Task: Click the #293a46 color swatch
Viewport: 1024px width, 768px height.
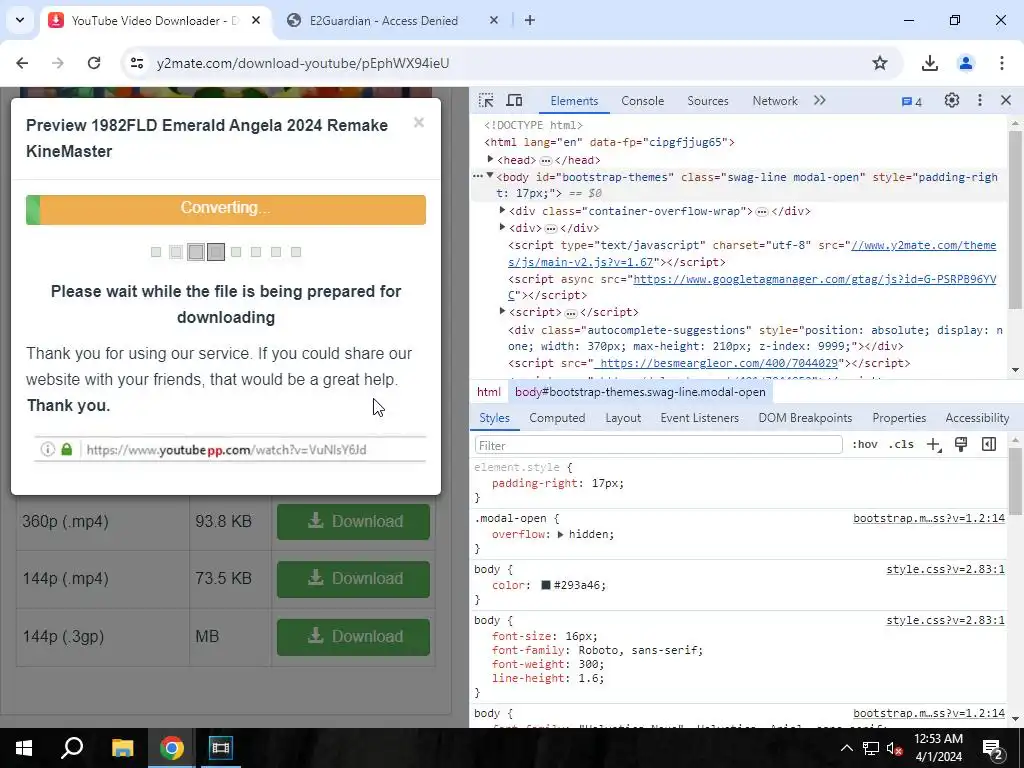Action: point(546,585)
